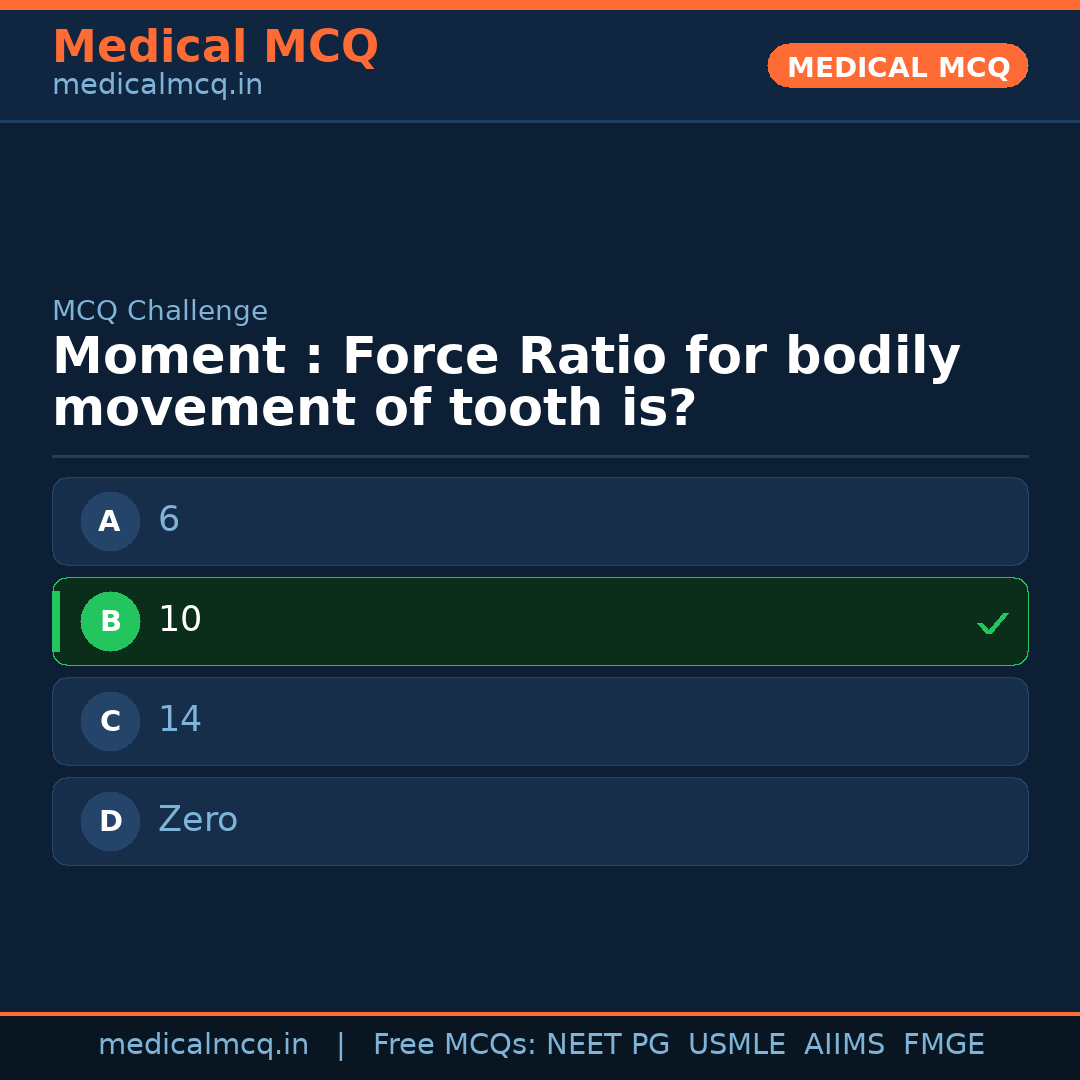Open the medicalmcq.in link under the title

(x=157, y=86)
